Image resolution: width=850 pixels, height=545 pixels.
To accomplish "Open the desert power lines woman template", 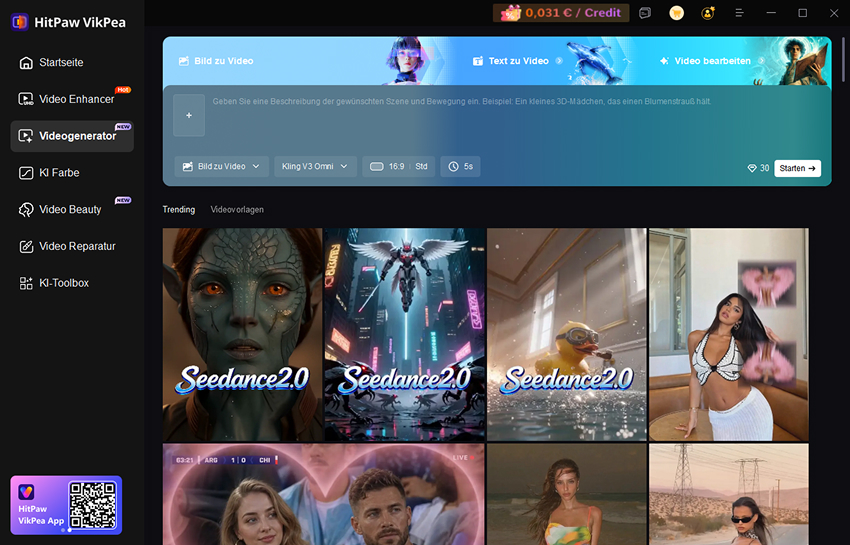I will click(729, 494).
